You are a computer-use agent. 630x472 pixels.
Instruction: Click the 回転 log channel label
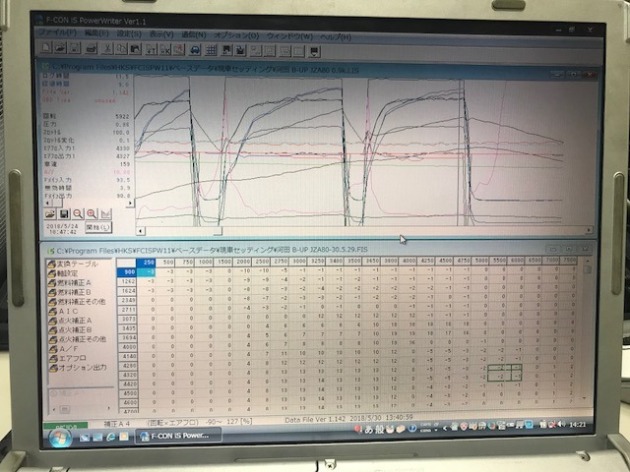[x=49, y=116]
